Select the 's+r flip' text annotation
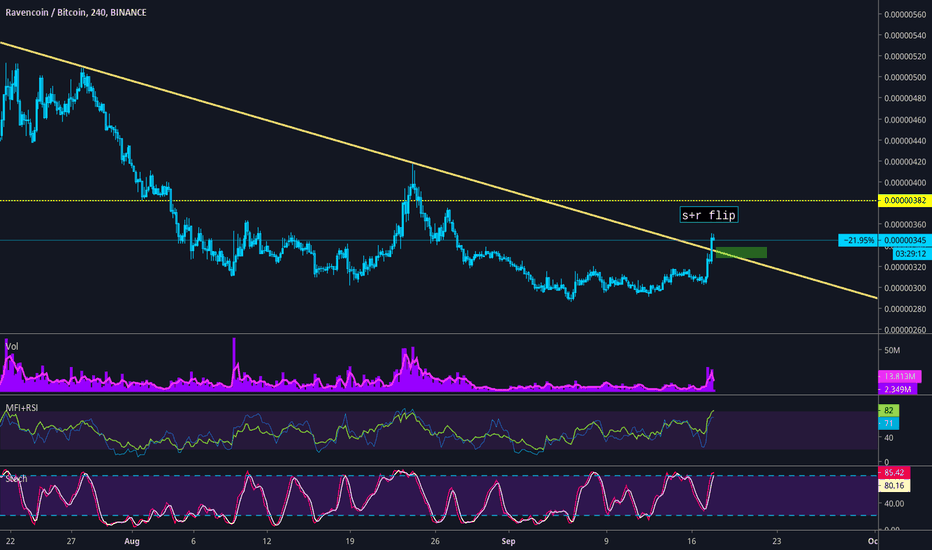This screenshot has height=550, width=932. coord(709,215)
